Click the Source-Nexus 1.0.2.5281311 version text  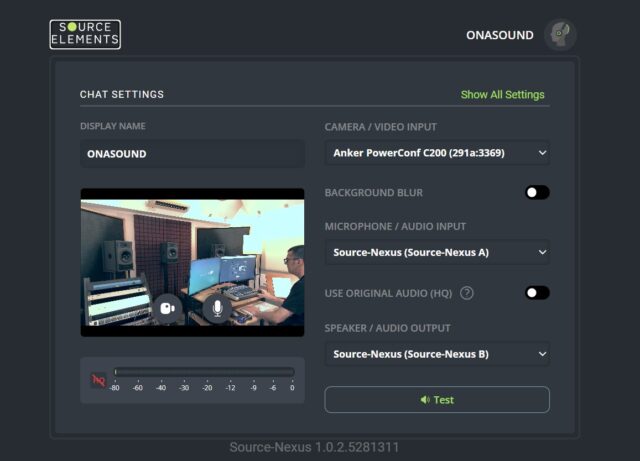[314, 447]
